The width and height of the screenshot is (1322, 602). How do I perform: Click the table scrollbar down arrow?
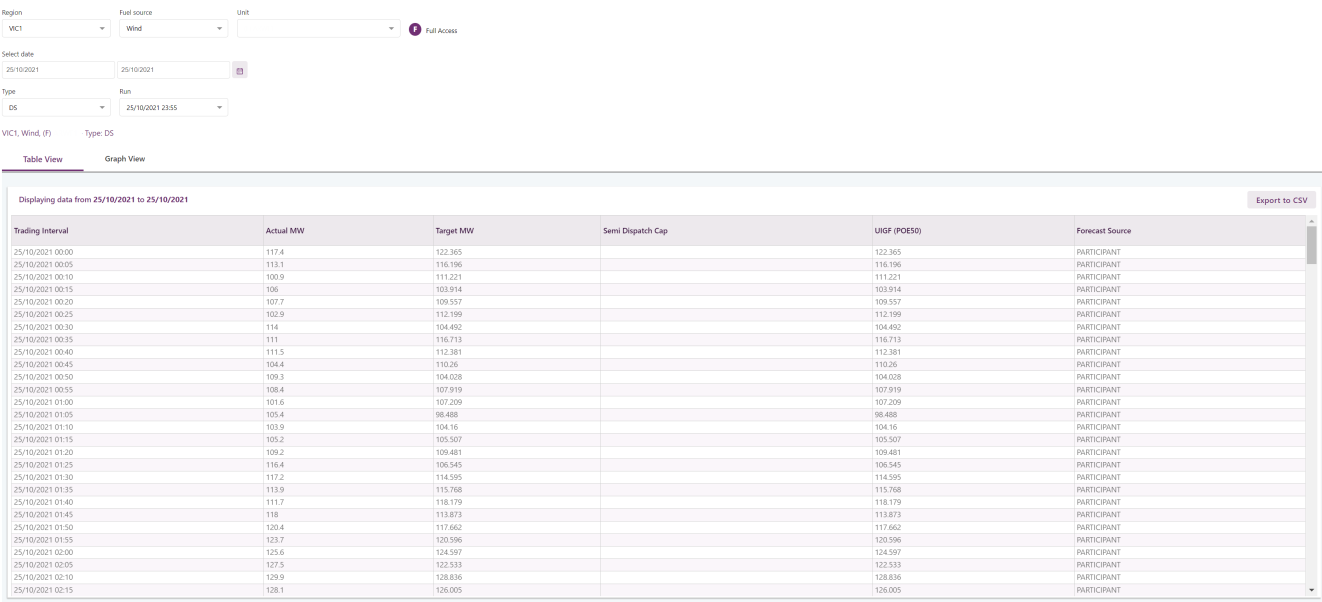[x=1311, y=591]
